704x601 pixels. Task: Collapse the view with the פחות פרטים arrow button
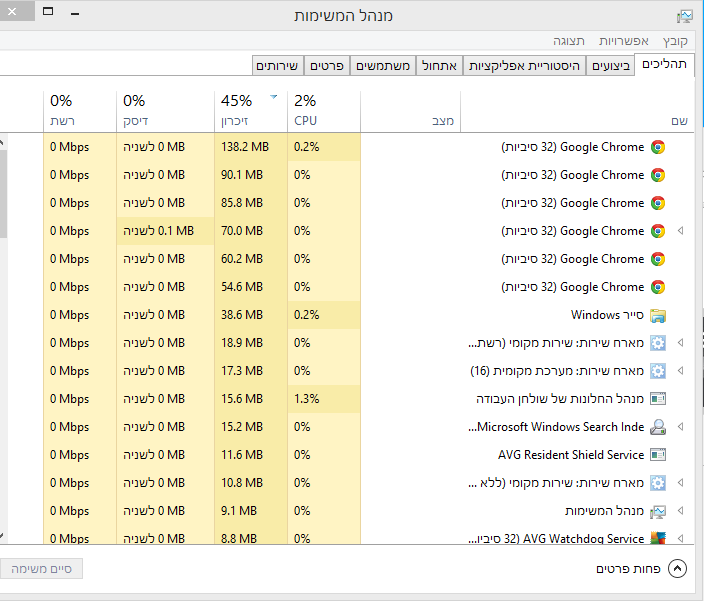(x=678, y=569)
